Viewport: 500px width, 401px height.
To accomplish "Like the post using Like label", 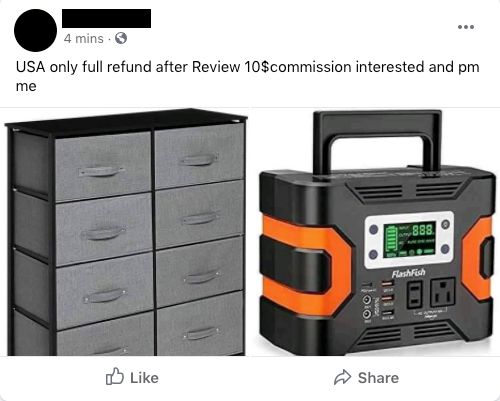I will [144, 378].
